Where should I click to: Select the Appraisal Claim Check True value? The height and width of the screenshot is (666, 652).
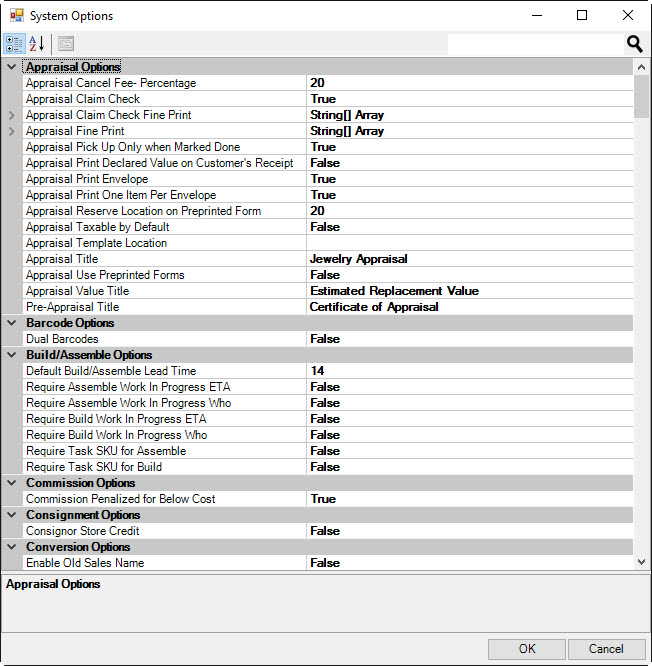pos(468,99)
